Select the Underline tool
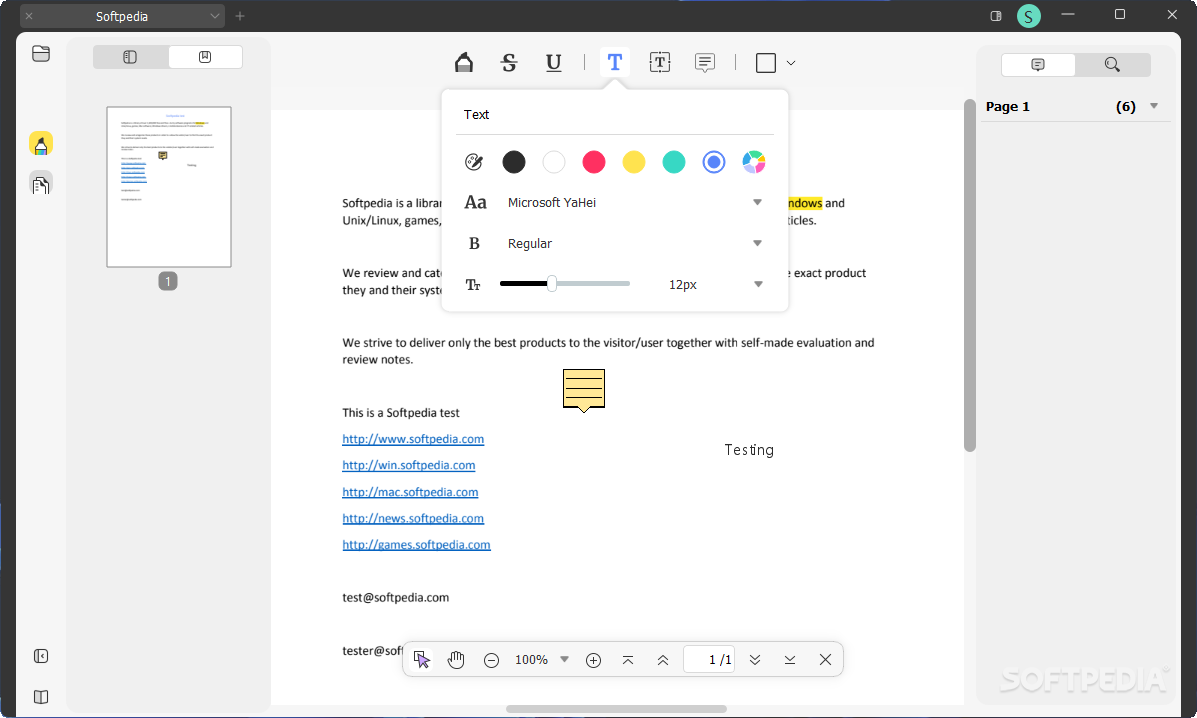1197x718 pixels. 553,63
